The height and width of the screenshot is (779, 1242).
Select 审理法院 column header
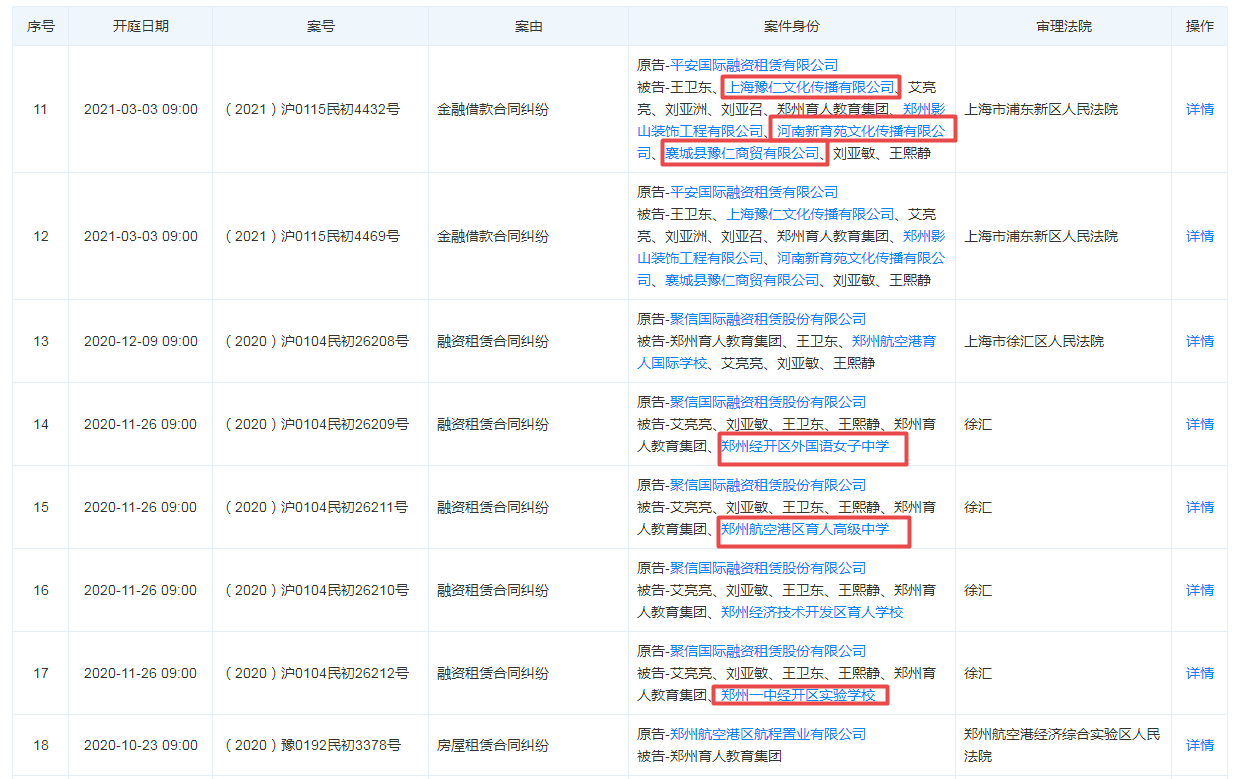tap(1064, 26)
